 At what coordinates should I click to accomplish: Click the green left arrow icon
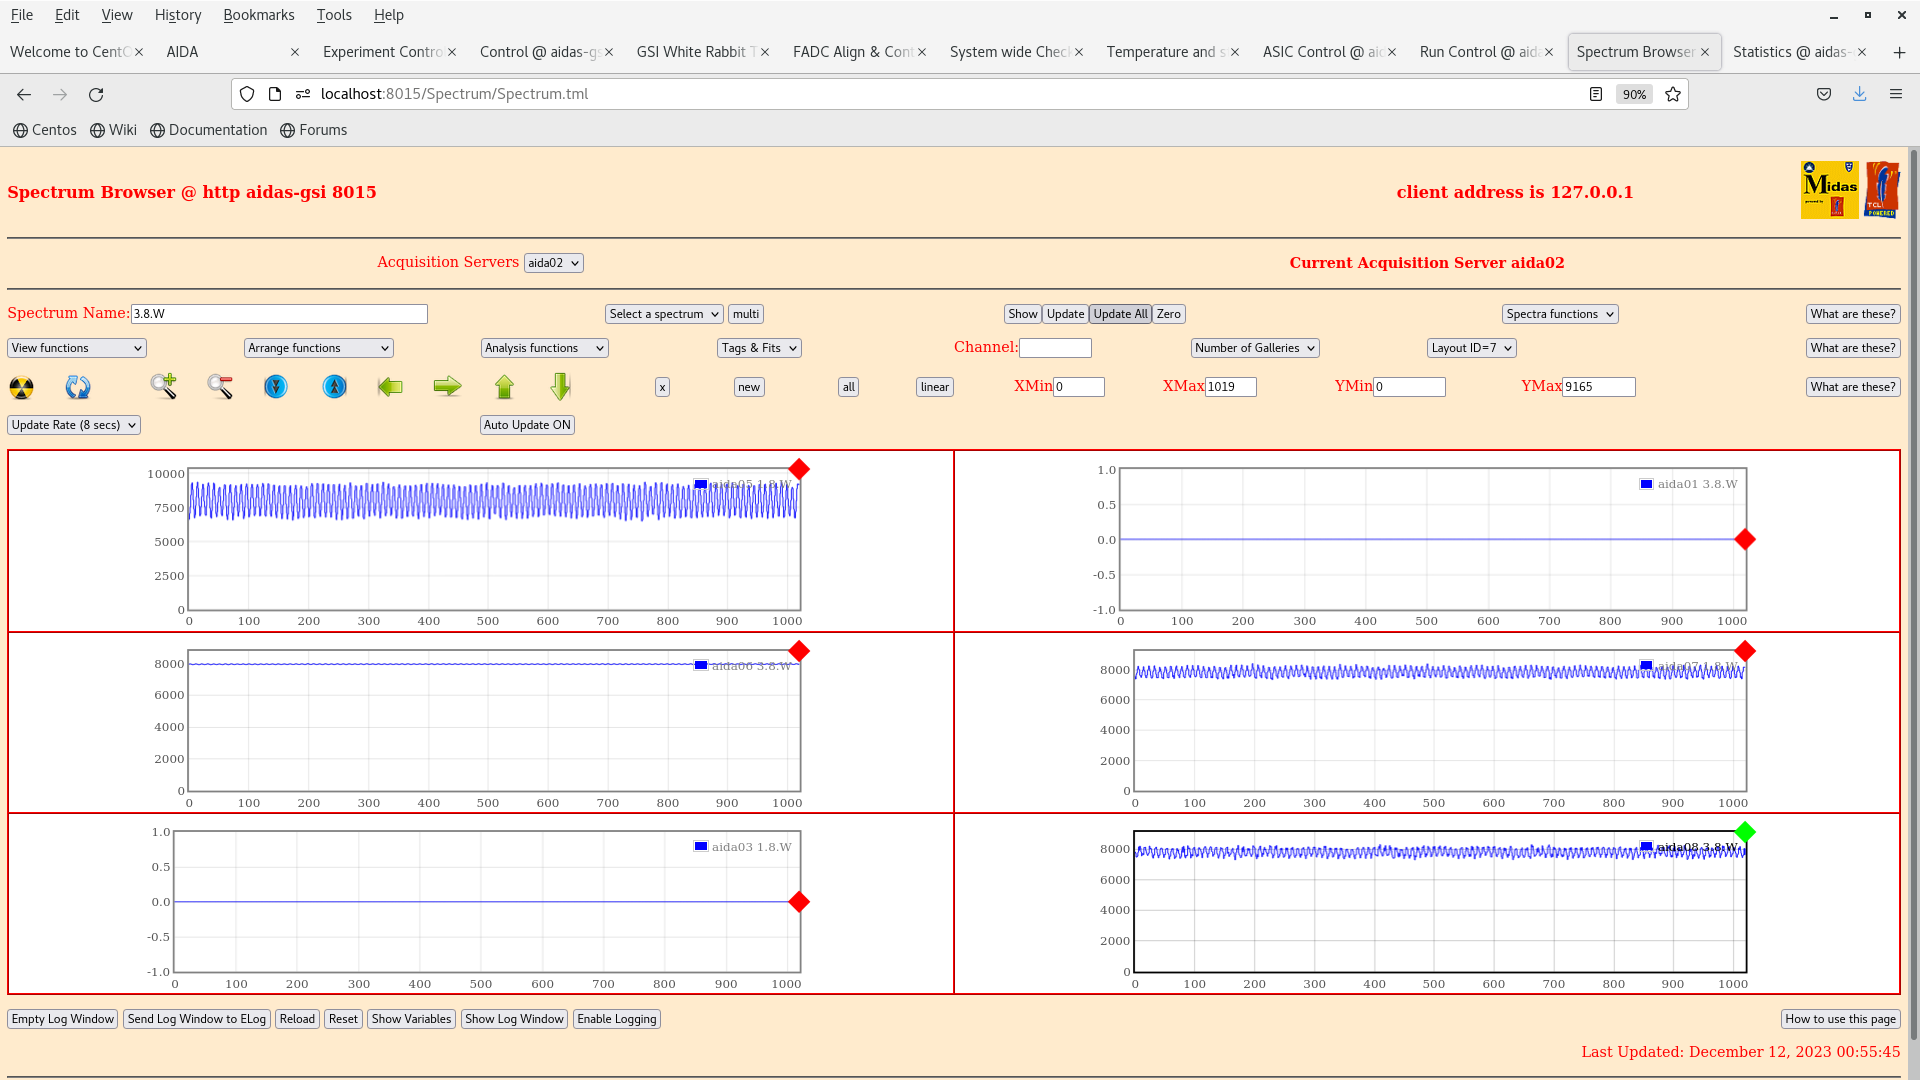[x=390, y=387]
